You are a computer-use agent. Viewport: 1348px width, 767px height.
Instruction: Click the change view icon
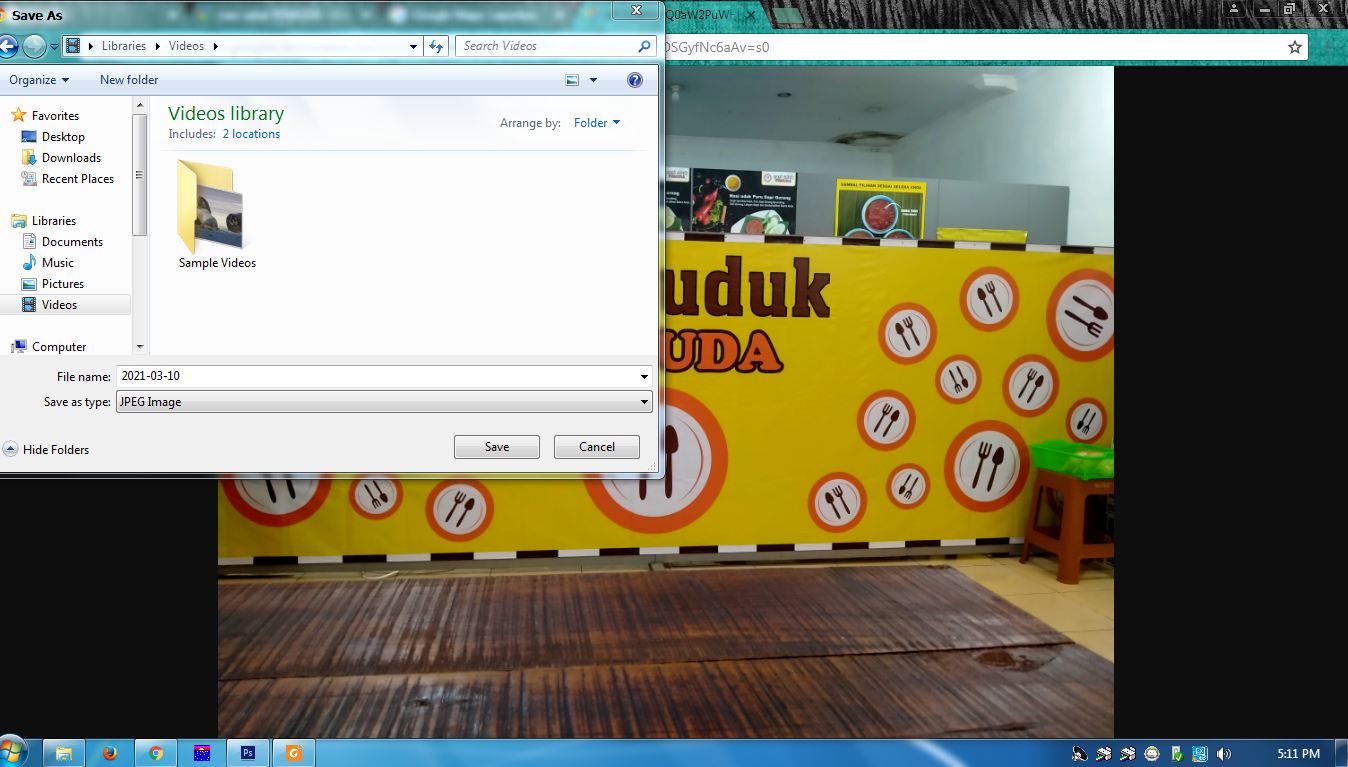click(573, 80)
